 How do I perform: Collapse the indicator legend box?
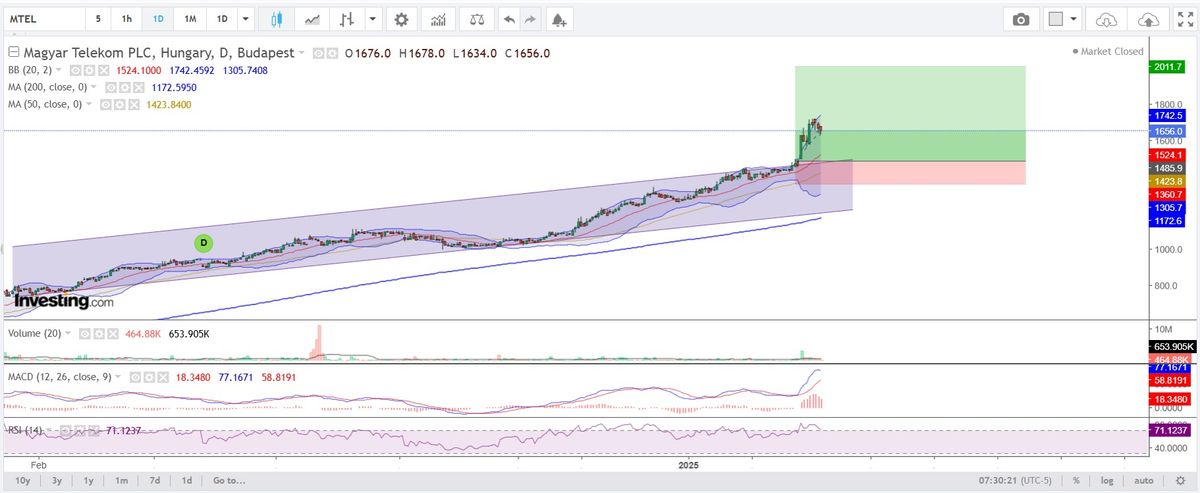13,53
